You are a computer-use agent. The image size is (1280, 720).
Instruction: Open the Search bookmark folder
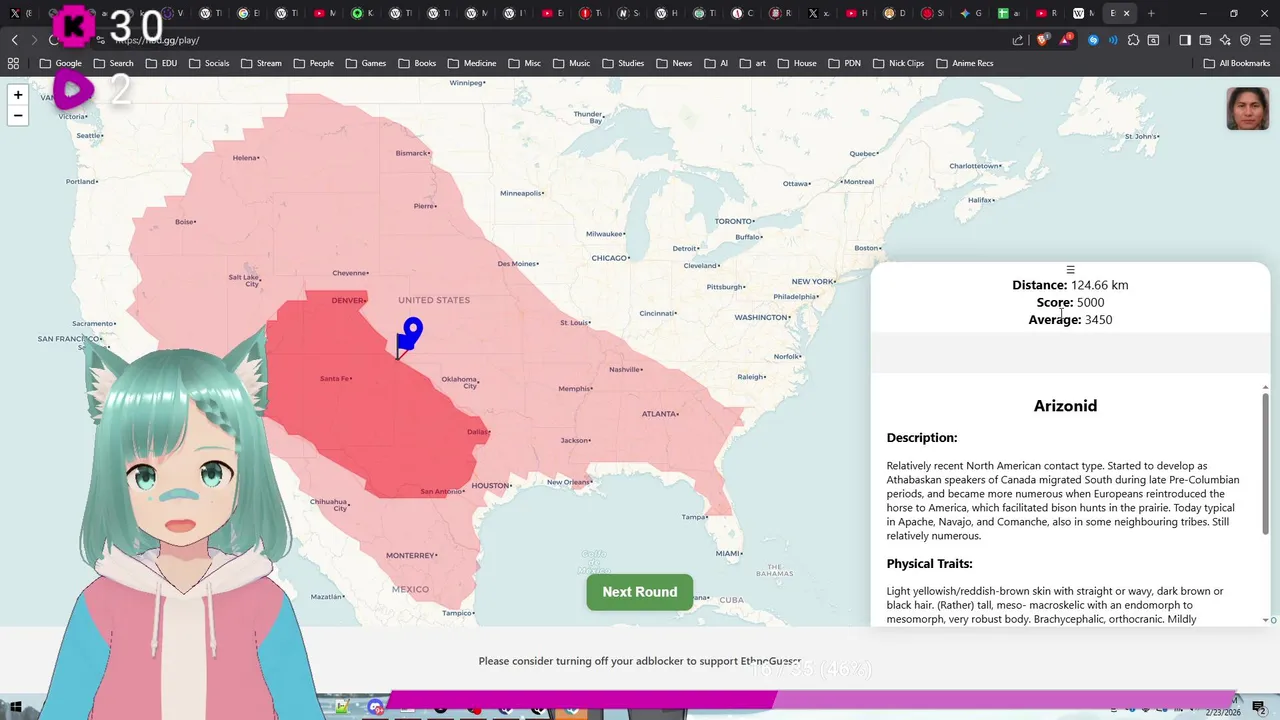[x=114, y=63]
